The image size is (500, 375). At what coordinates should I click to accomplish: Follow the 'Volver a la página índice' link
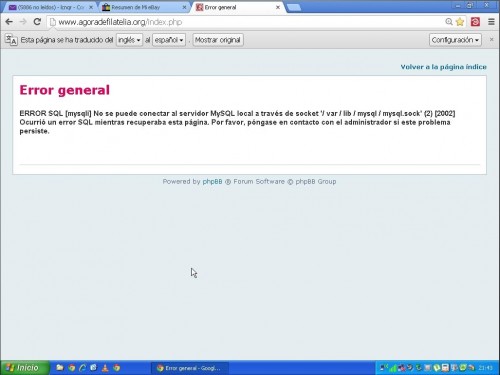tap(443, 67)
